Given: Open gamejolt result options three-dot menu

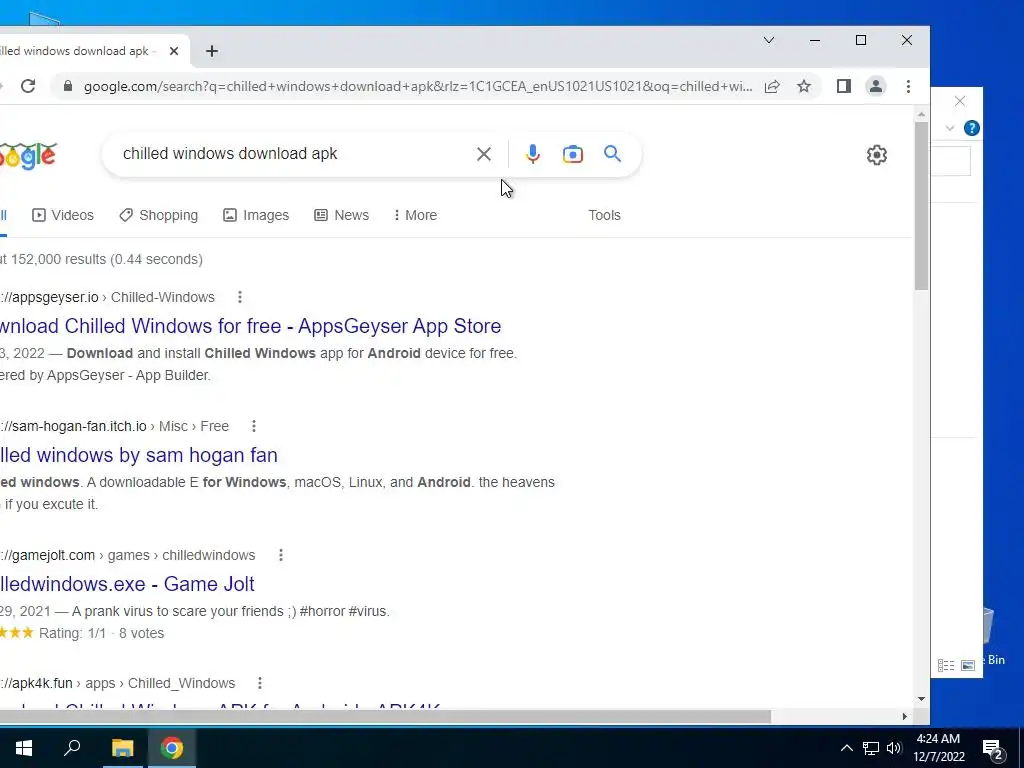Looking at the screenshot, I should [x=281, y=555].
